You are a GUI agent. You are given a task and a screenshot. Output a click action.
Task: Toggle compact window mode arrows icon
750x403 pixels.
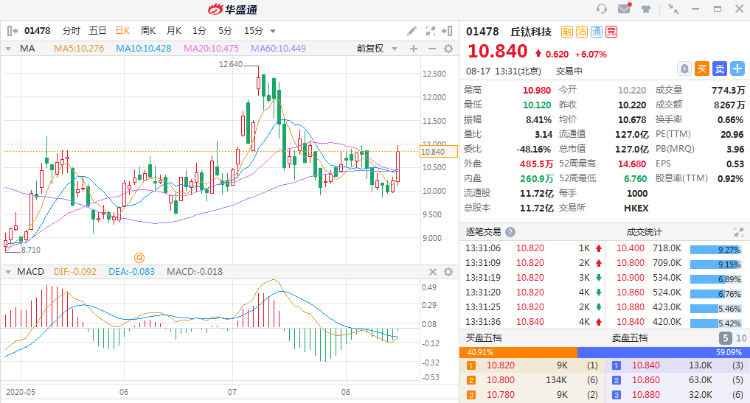coord(673,9)
